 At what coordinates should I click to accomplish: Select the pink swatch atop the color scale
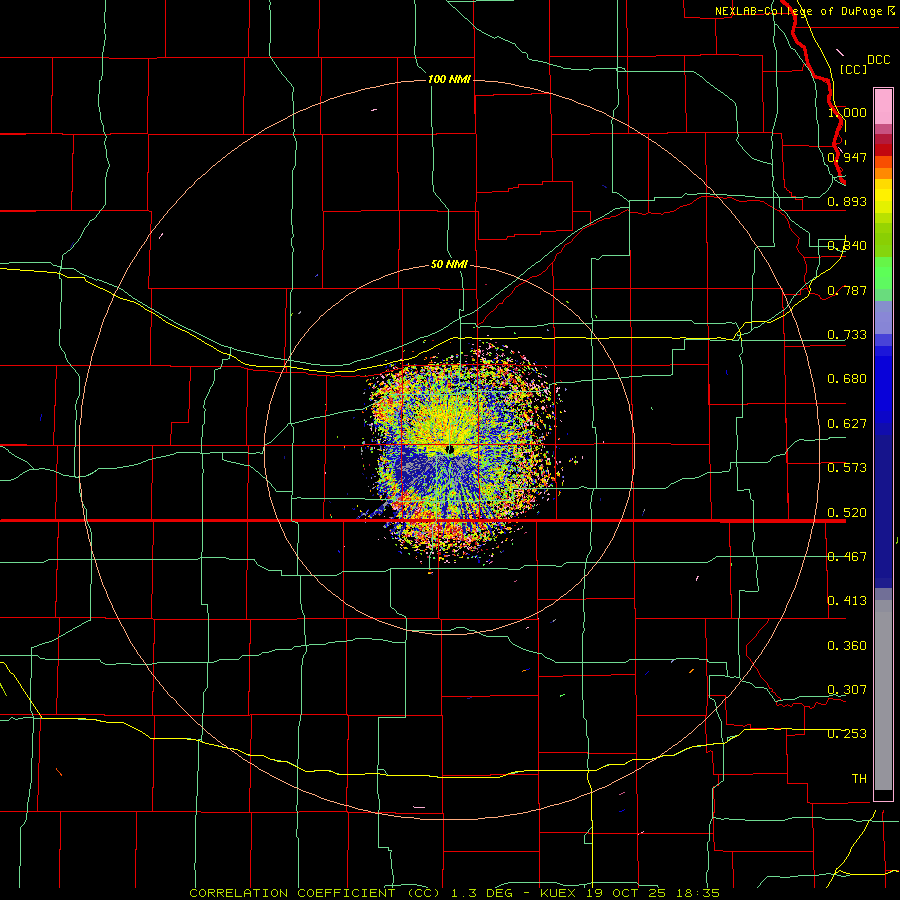[883, 107]
